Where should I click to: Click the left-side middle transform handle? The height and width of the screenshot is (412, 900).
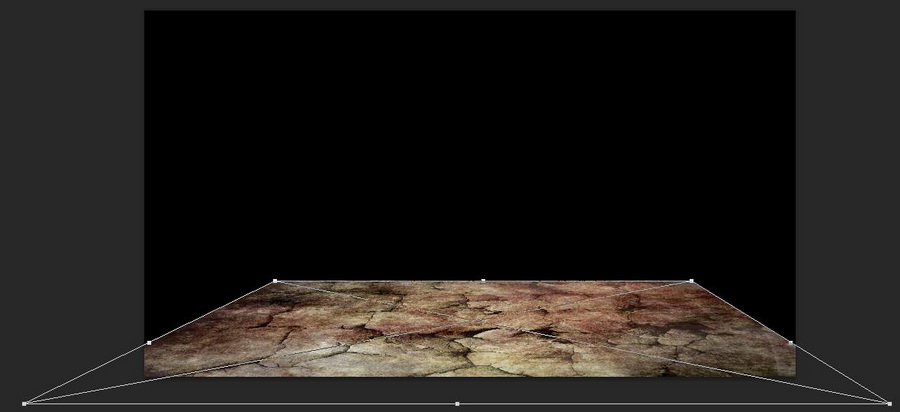149,343
